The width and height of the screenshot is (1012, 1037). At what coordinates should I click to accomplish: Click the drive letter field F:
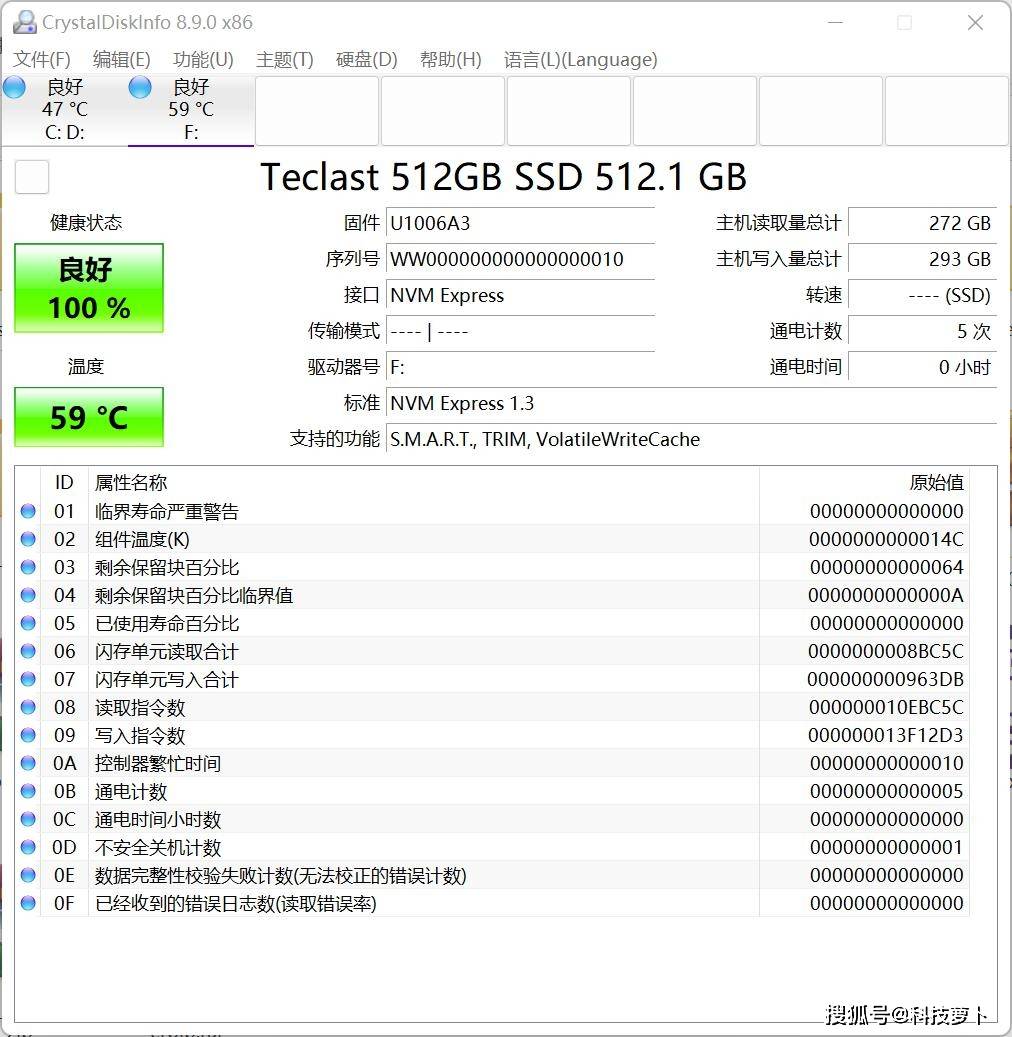[520, 367]
